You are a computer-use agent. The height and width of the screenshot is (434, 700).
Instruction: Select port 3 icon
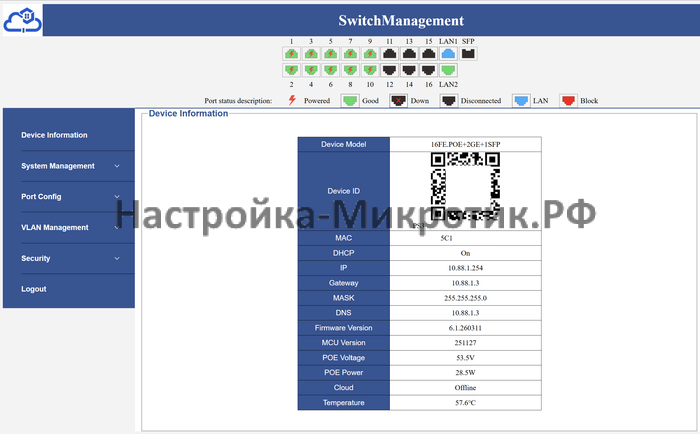(x=311, y=54)
